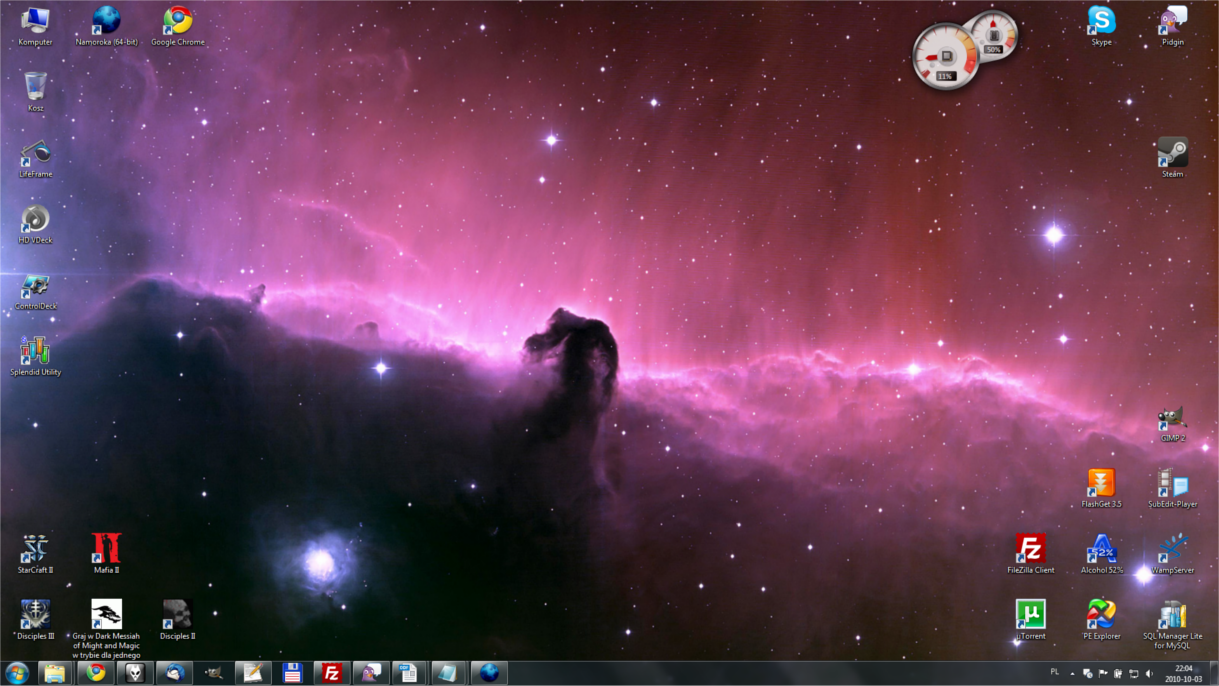This screenshot has width=1219, height=686.
Task: Select the StarCraft II desktop icon
Action: click(35, 549)
